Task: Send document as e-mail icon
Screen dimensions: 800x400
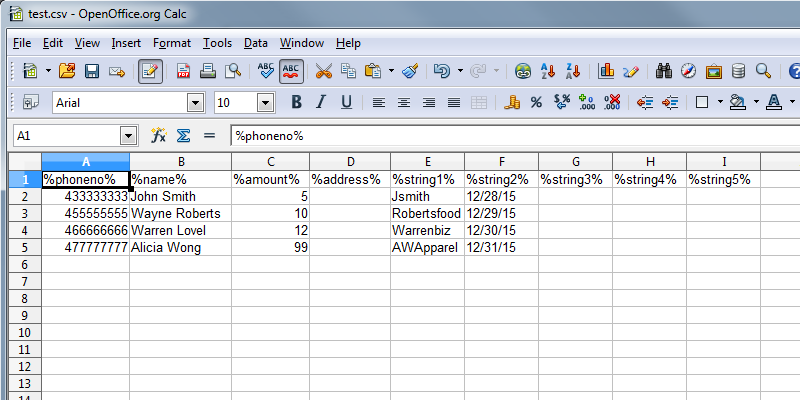Action: (x=117, y=71)
